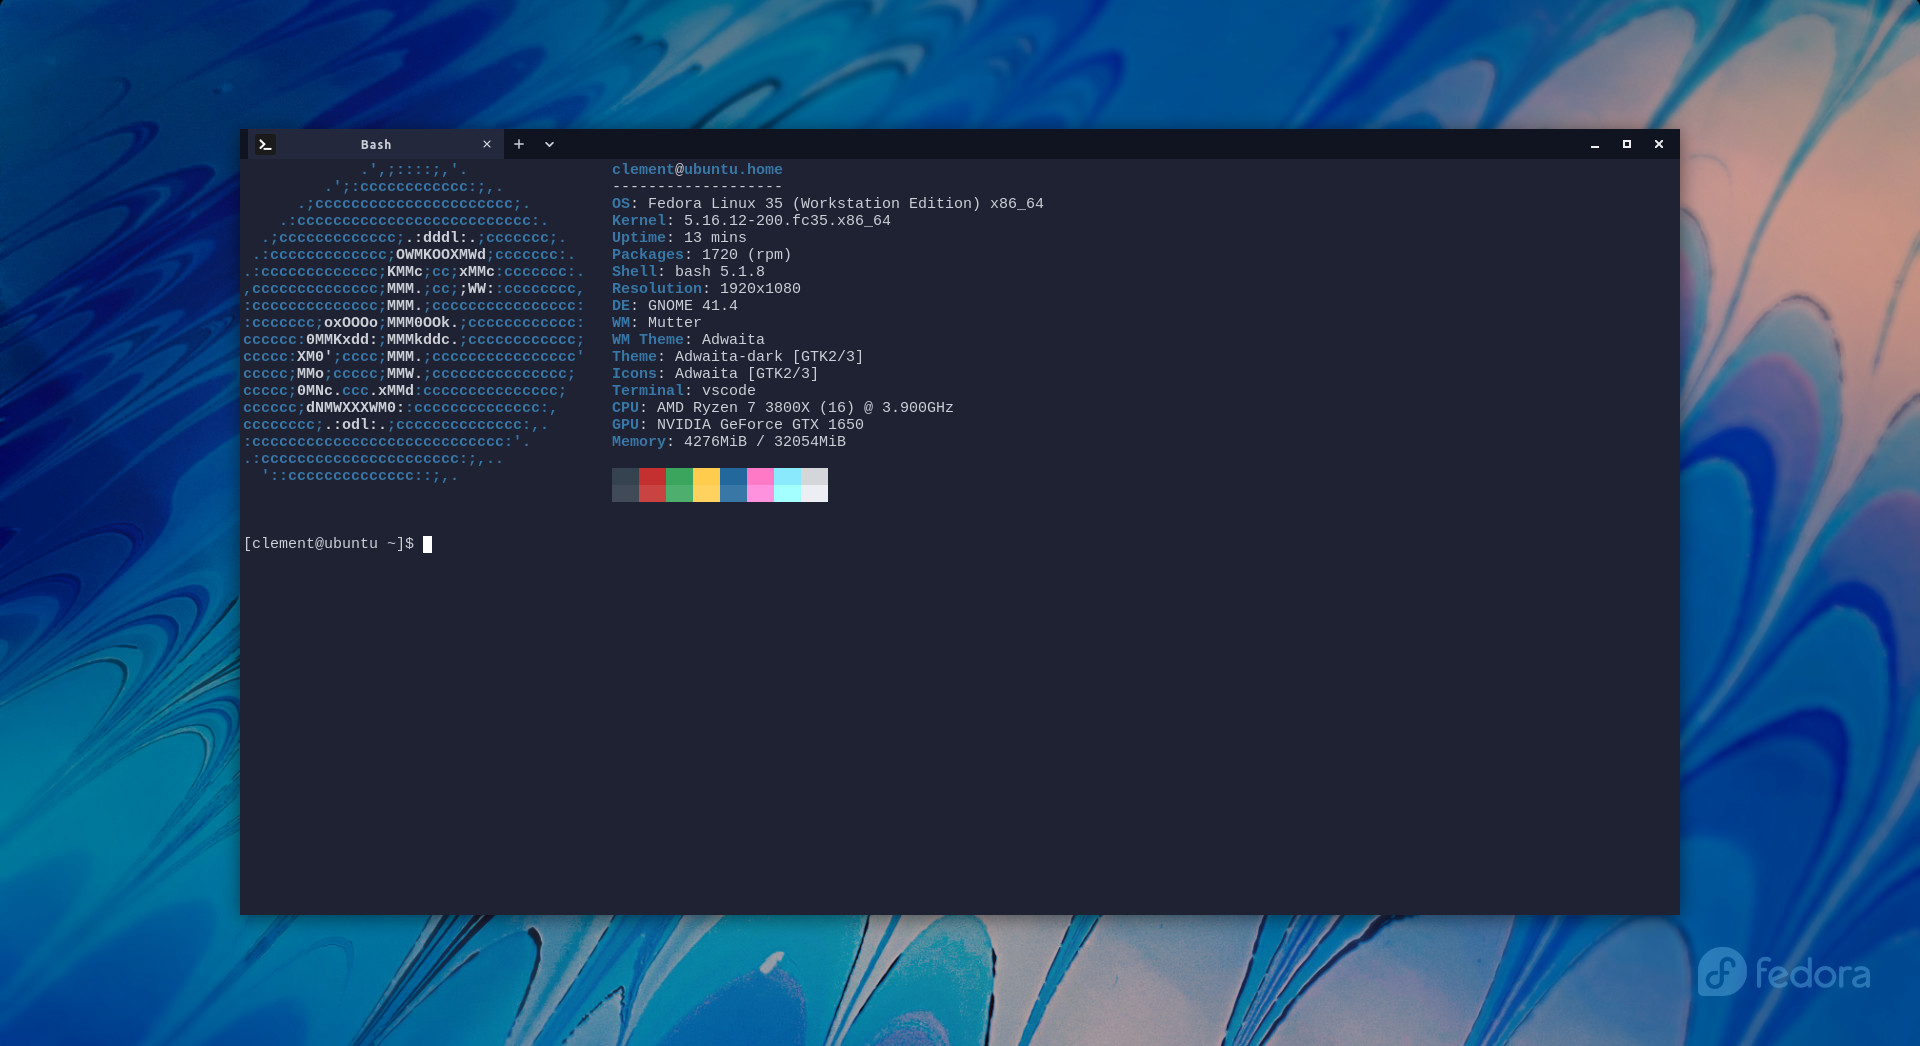Pick the blue swatch in neofetch palette

(x=733, y=485)
